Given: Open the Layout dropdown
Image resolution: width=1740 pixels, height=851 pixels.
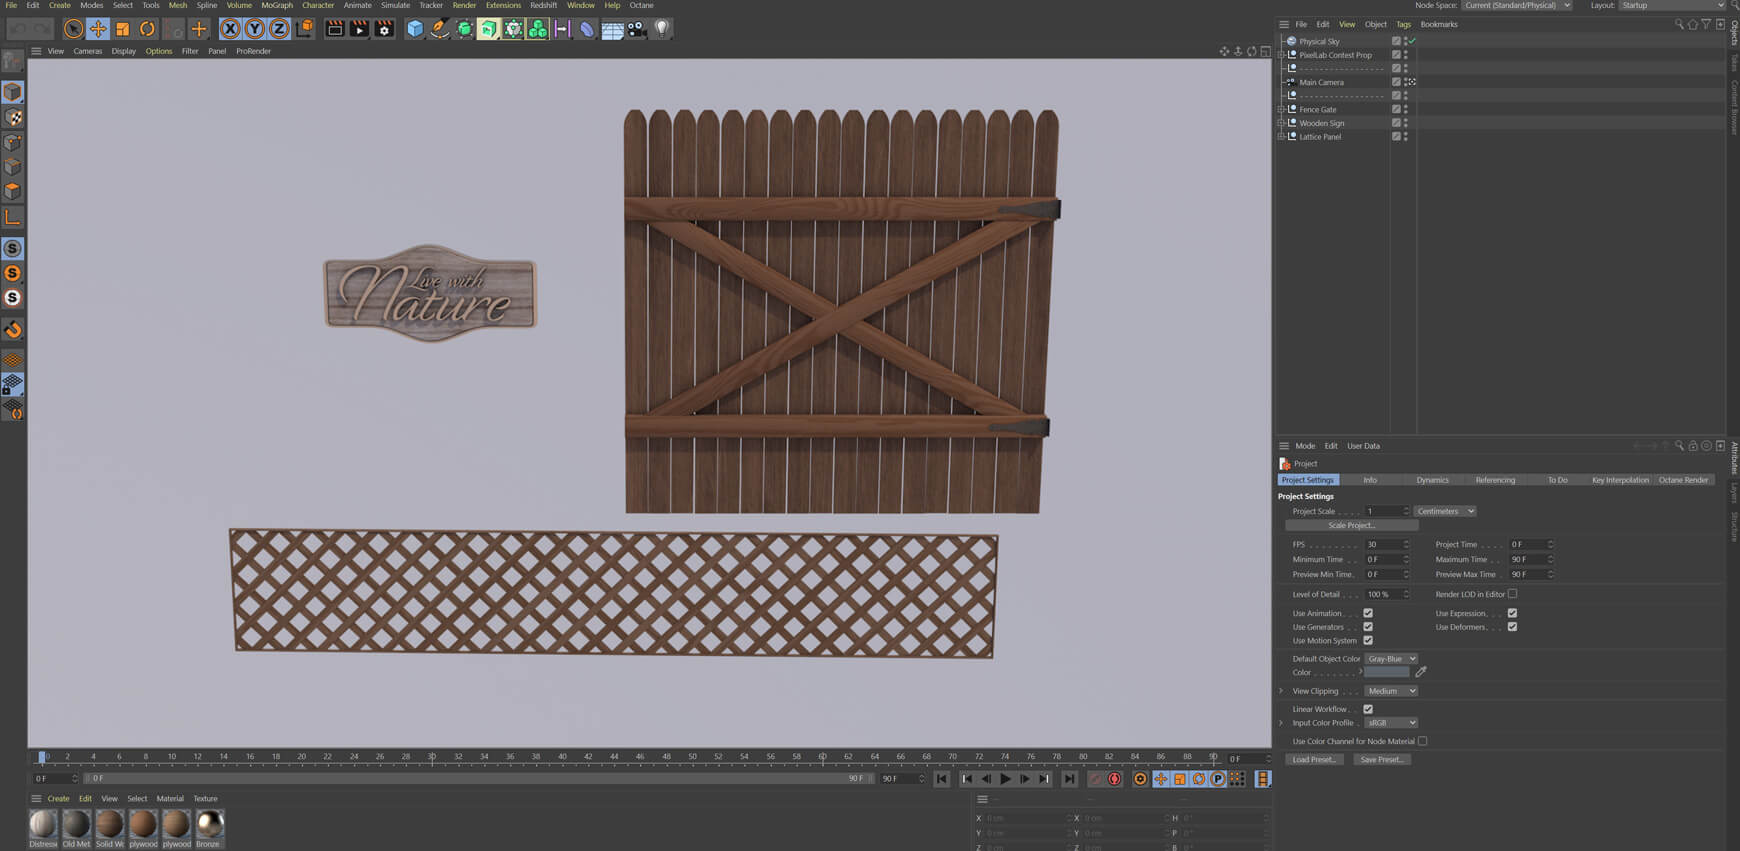Looking at the screenshot, I should pyautogui.click(x=1672, y=5).
